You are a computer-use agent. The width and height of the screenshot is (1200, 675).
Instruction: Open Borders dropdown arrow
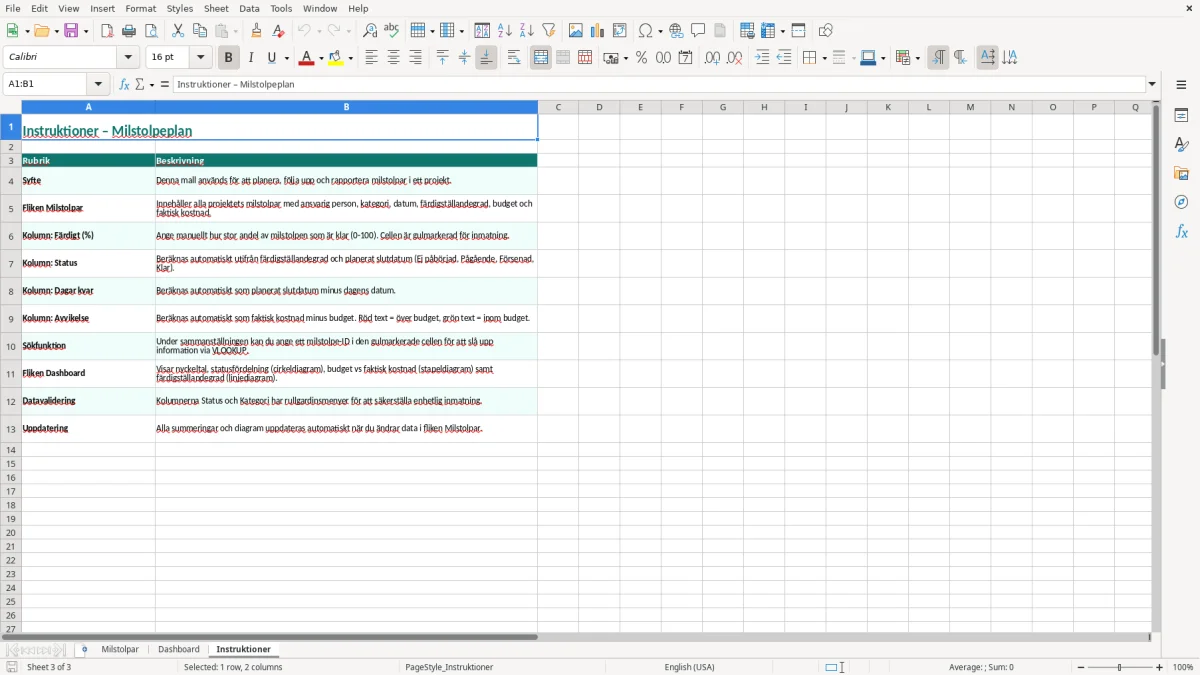[823, 58]
